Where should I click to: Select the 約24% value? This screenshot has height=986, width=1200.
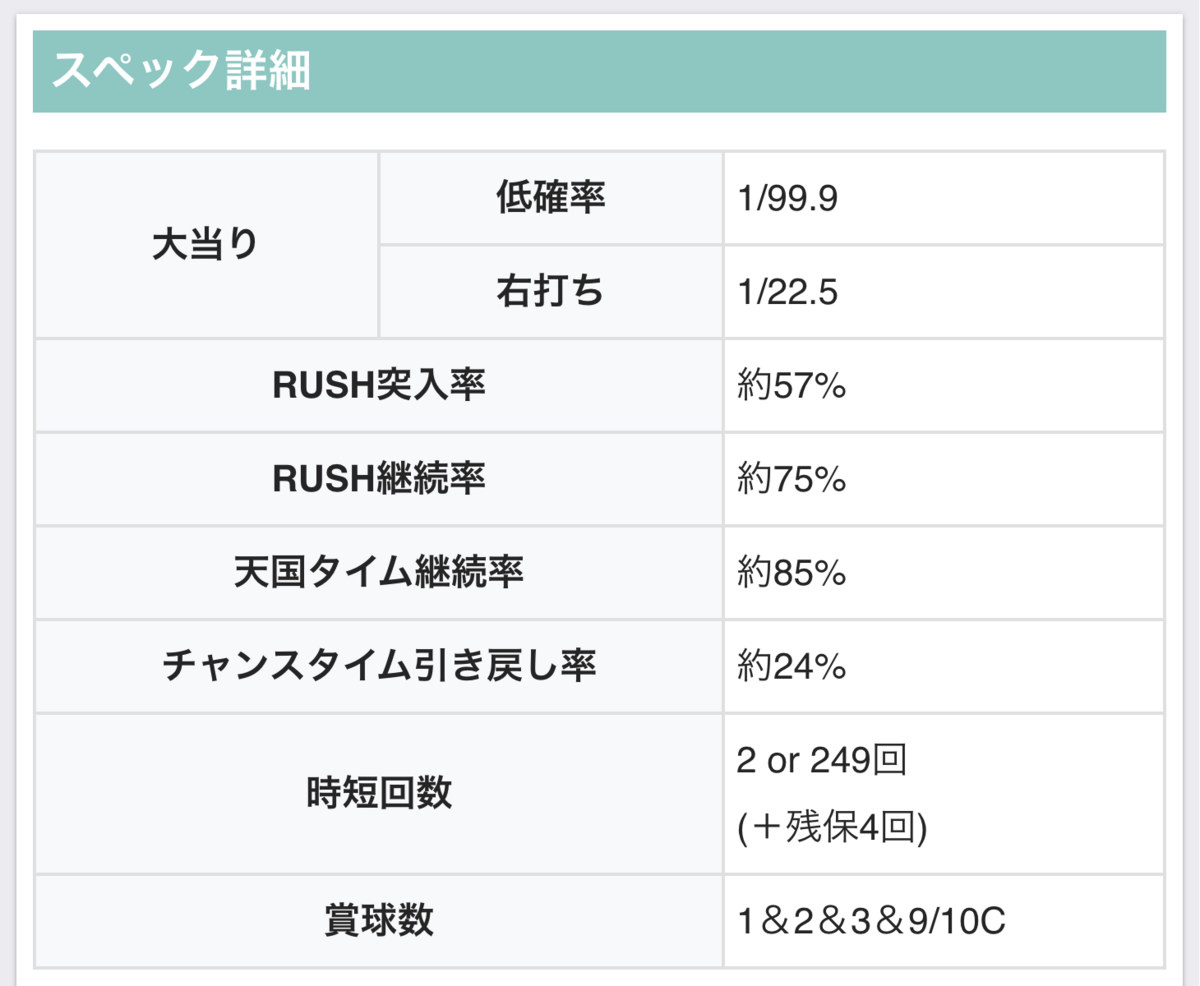pos(792,666)
